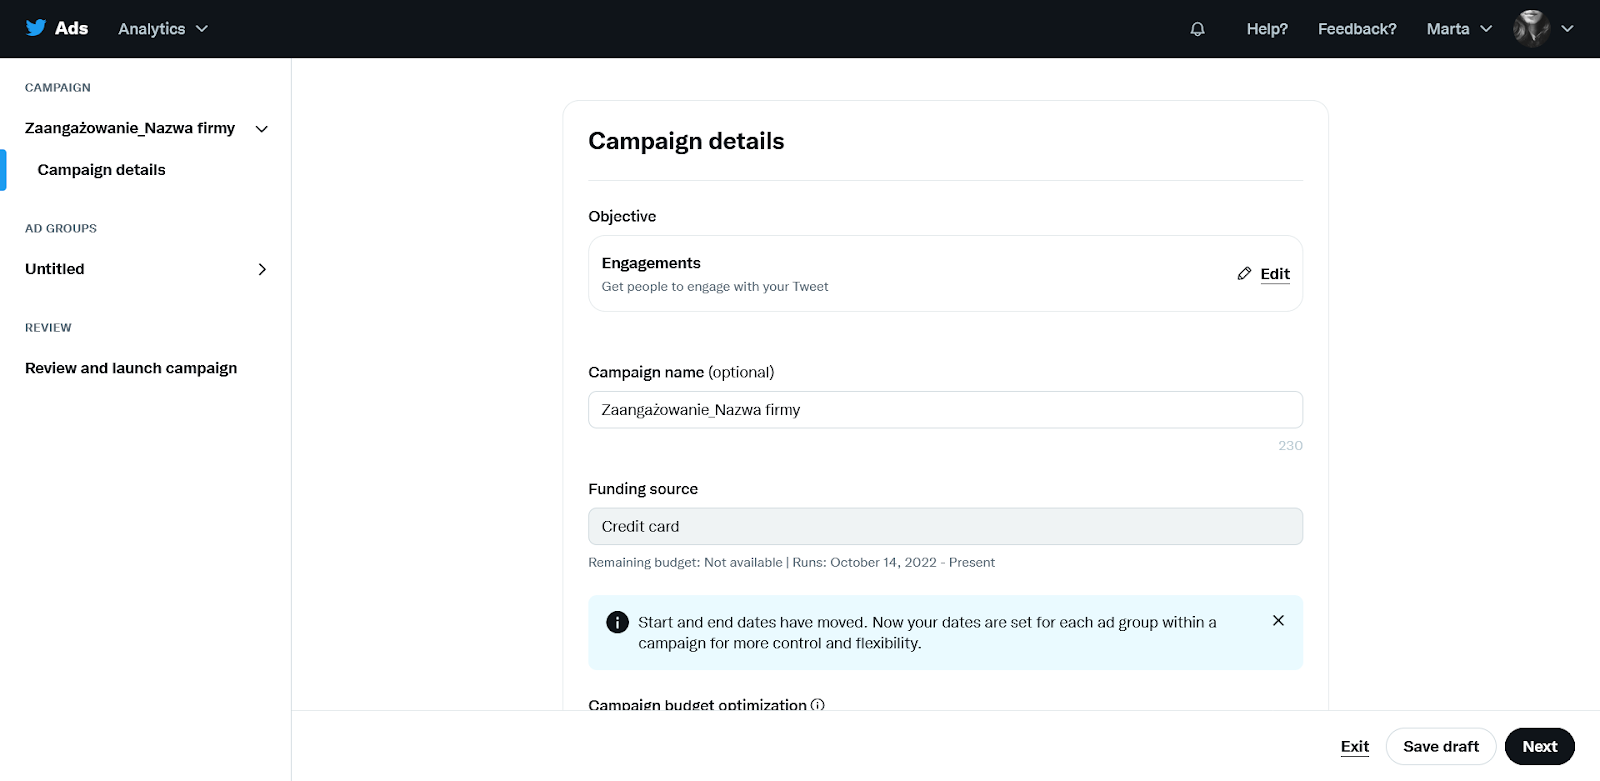Screen dimensions: 1600x781
Task: Click into the Campaign name field
Action: (945, 410)
